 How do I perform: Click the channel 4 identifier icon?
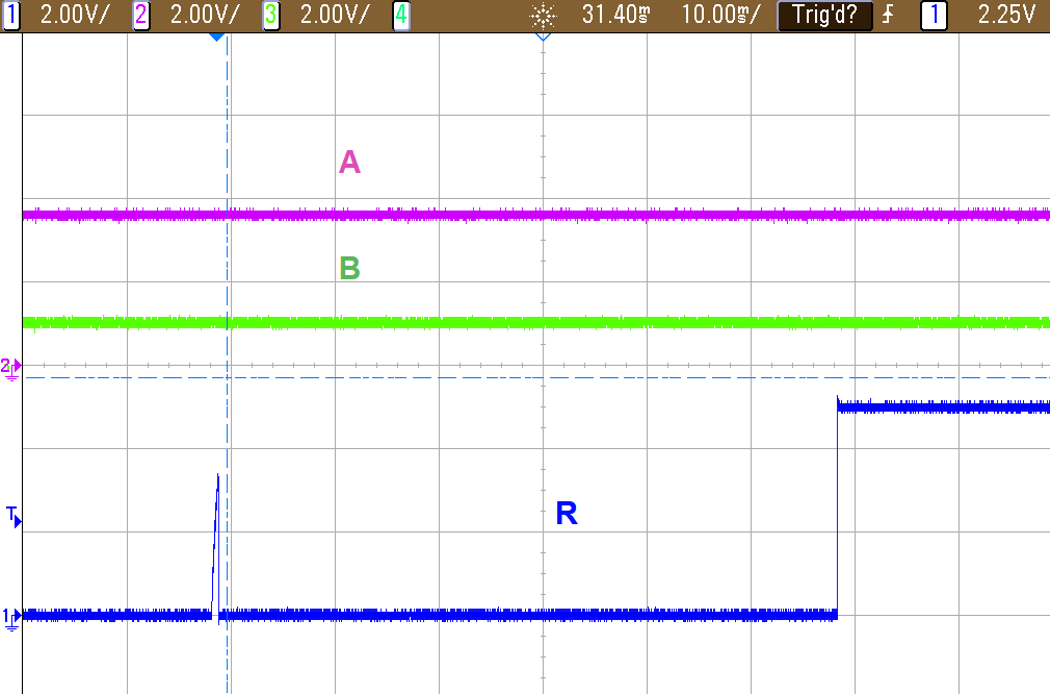click(400, 15)
